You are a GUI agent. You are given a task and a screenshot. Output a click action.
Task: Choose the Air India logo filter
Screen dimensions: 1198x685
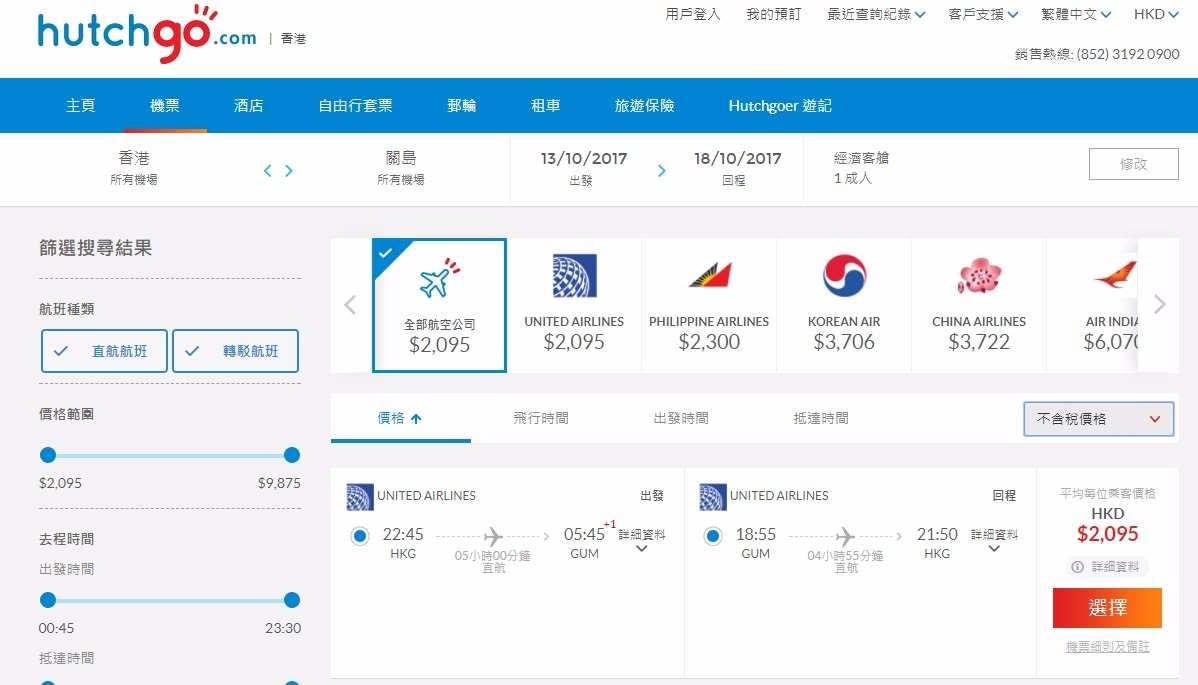(1115, 275)
